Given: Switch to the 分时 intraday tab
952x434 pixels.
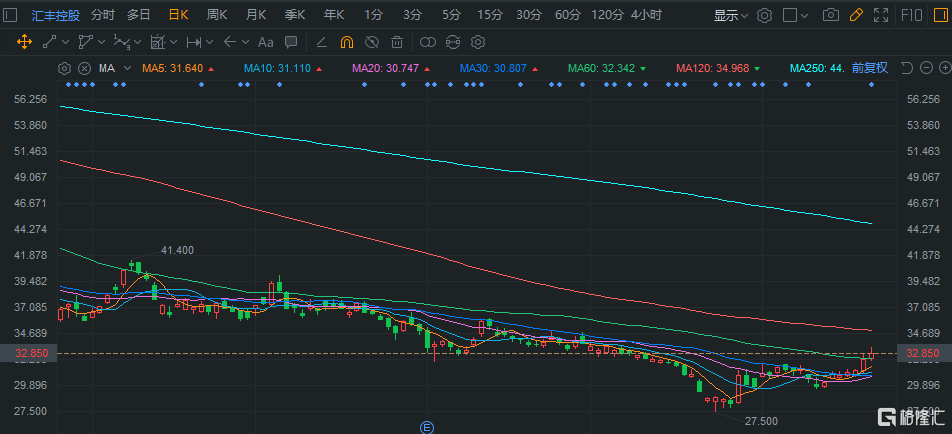Looking at the screenshot, I should click(103, 15).
